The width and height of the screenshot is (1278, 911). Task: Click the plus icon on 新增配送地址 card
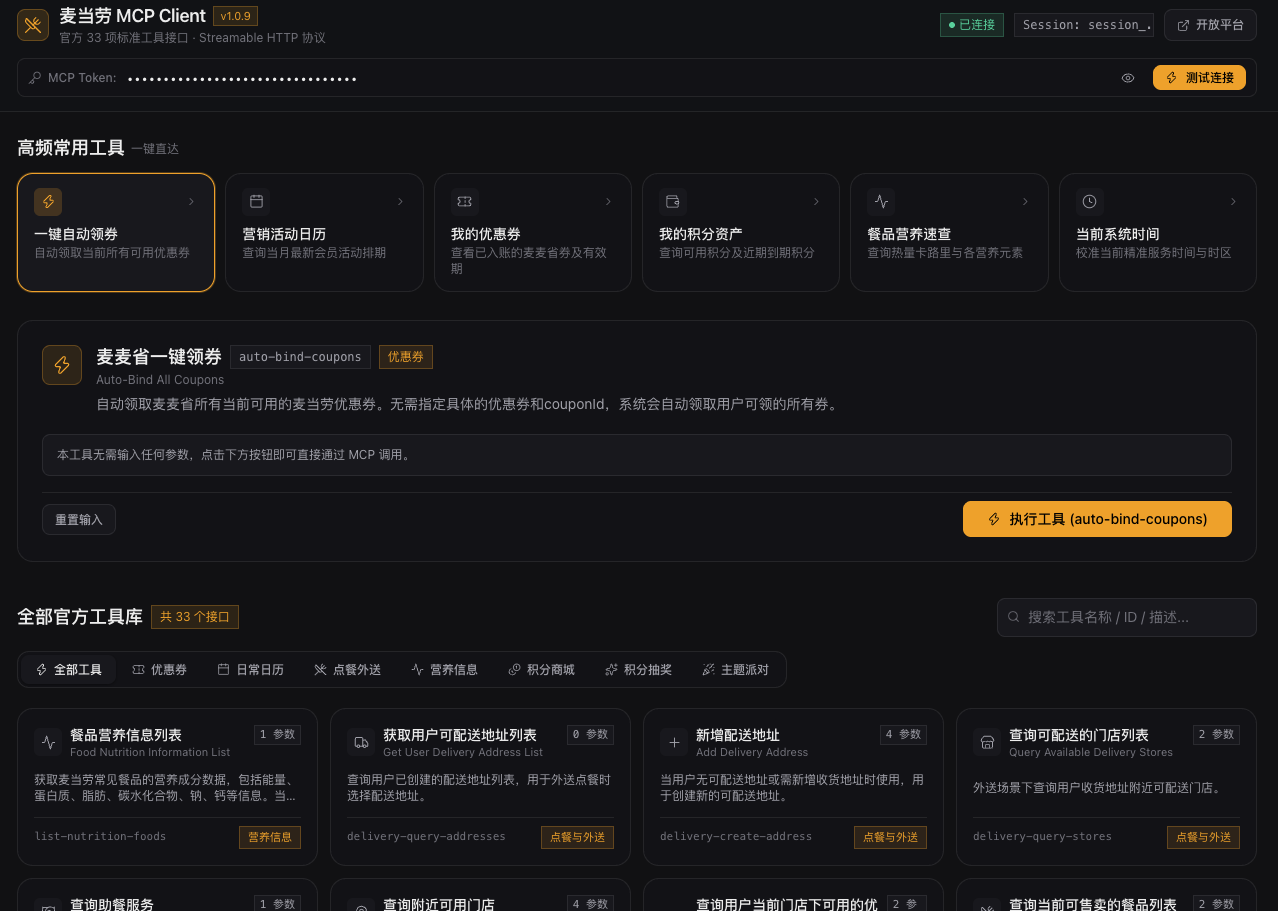coord(674,742)
